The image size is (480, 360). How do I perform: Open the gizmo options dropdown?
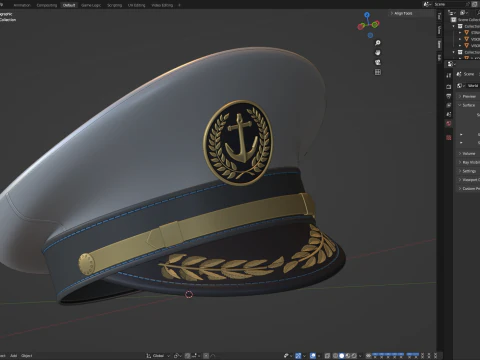[x=304, y=355]
